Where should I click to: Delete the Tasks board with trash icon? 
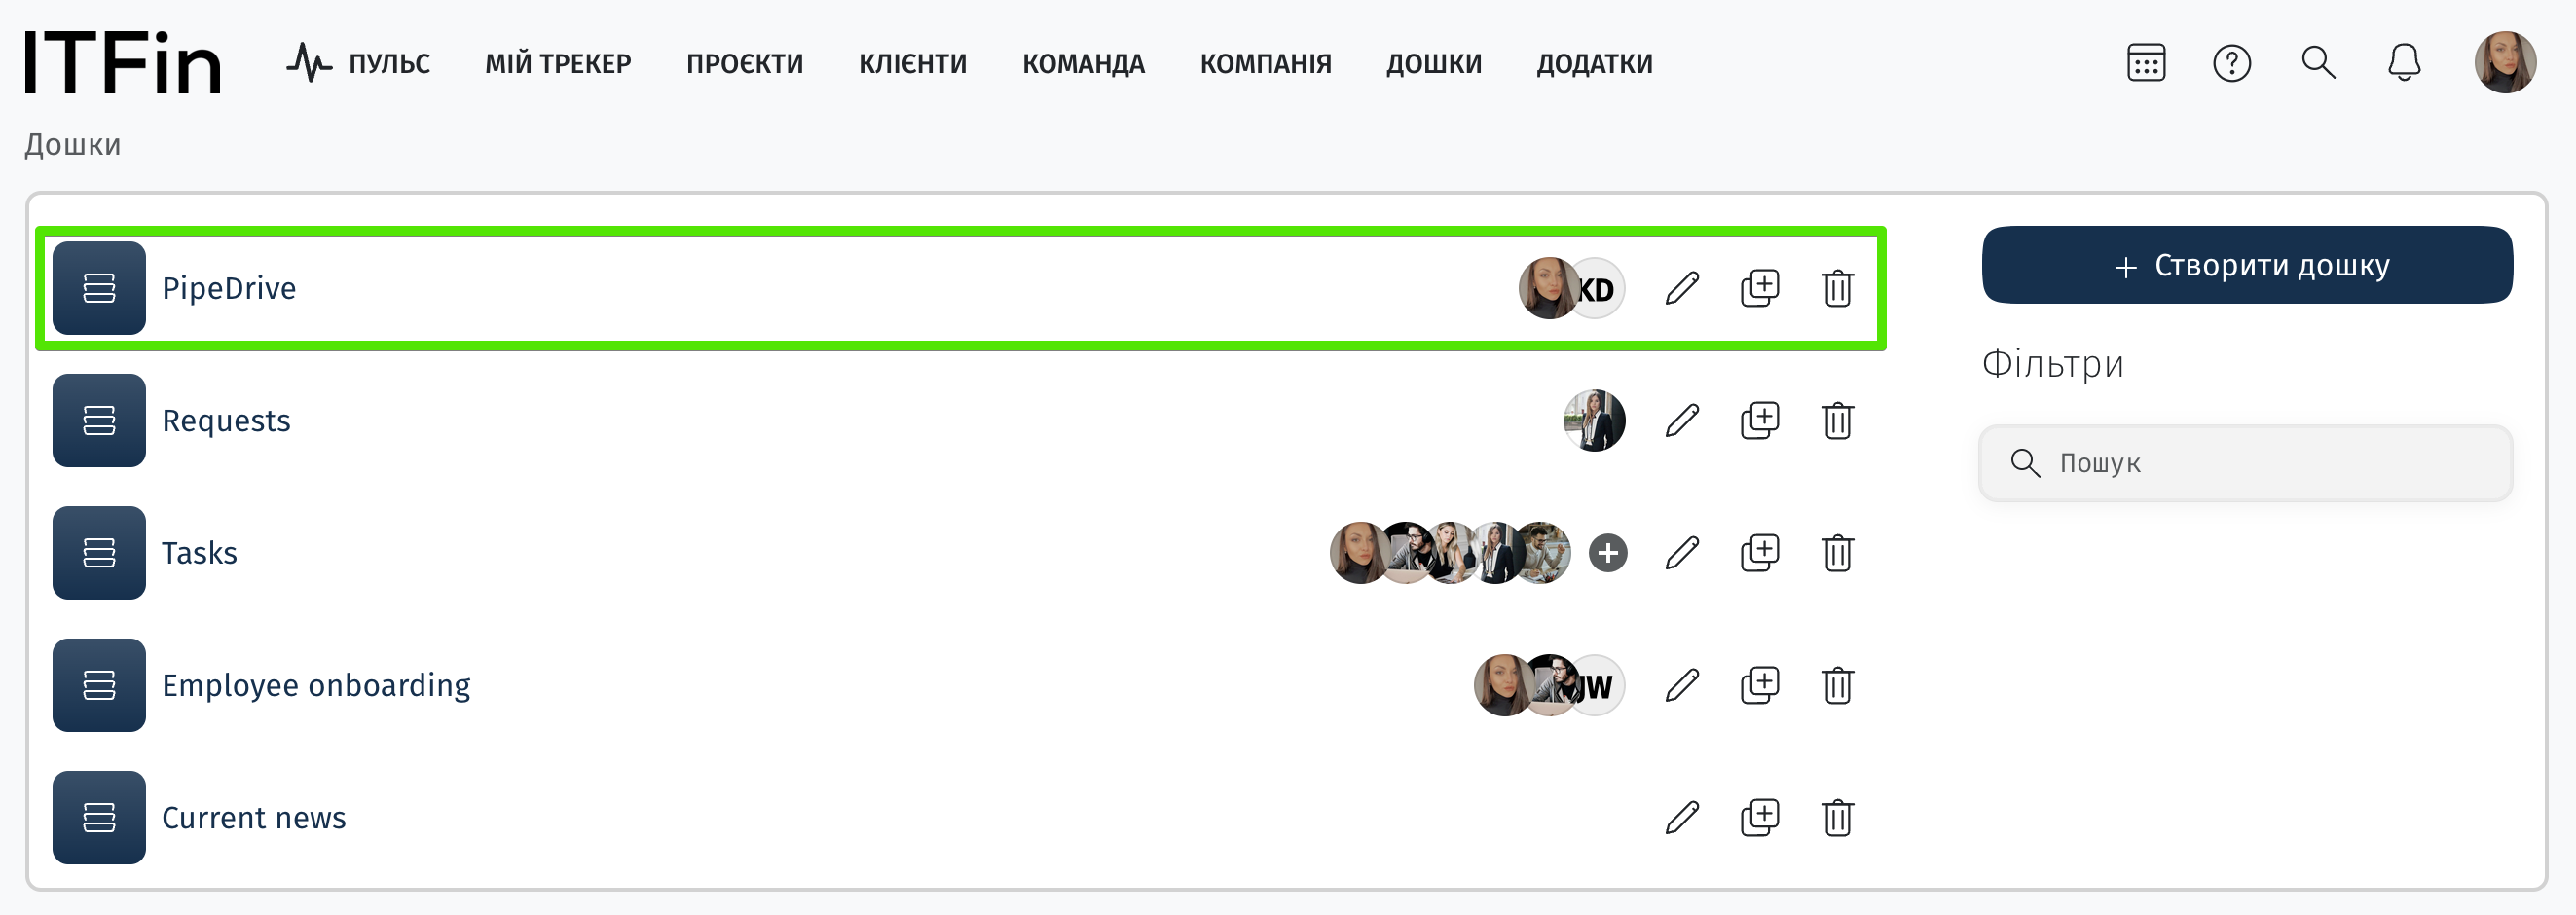pyautogui.click(x=1838, y=553)
